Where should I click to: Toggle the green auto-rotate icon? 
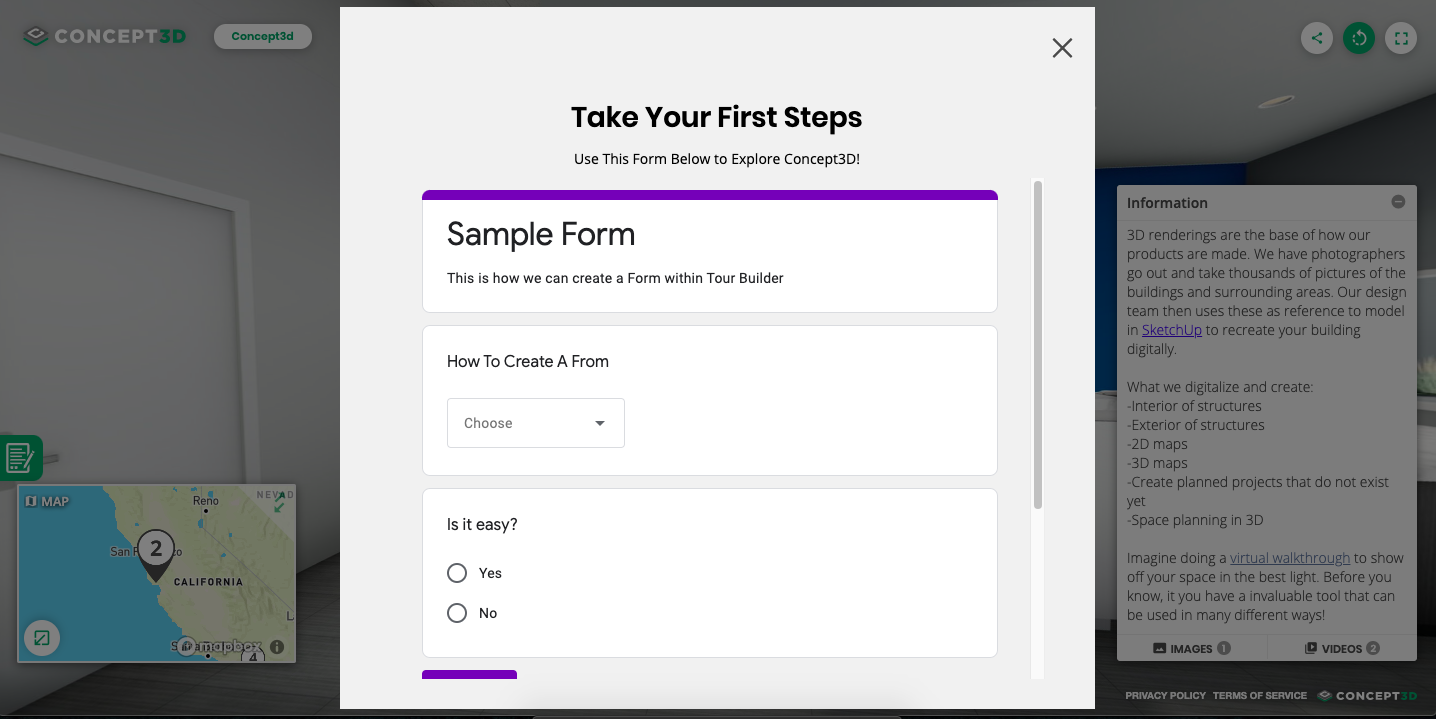click(1359, 39)
